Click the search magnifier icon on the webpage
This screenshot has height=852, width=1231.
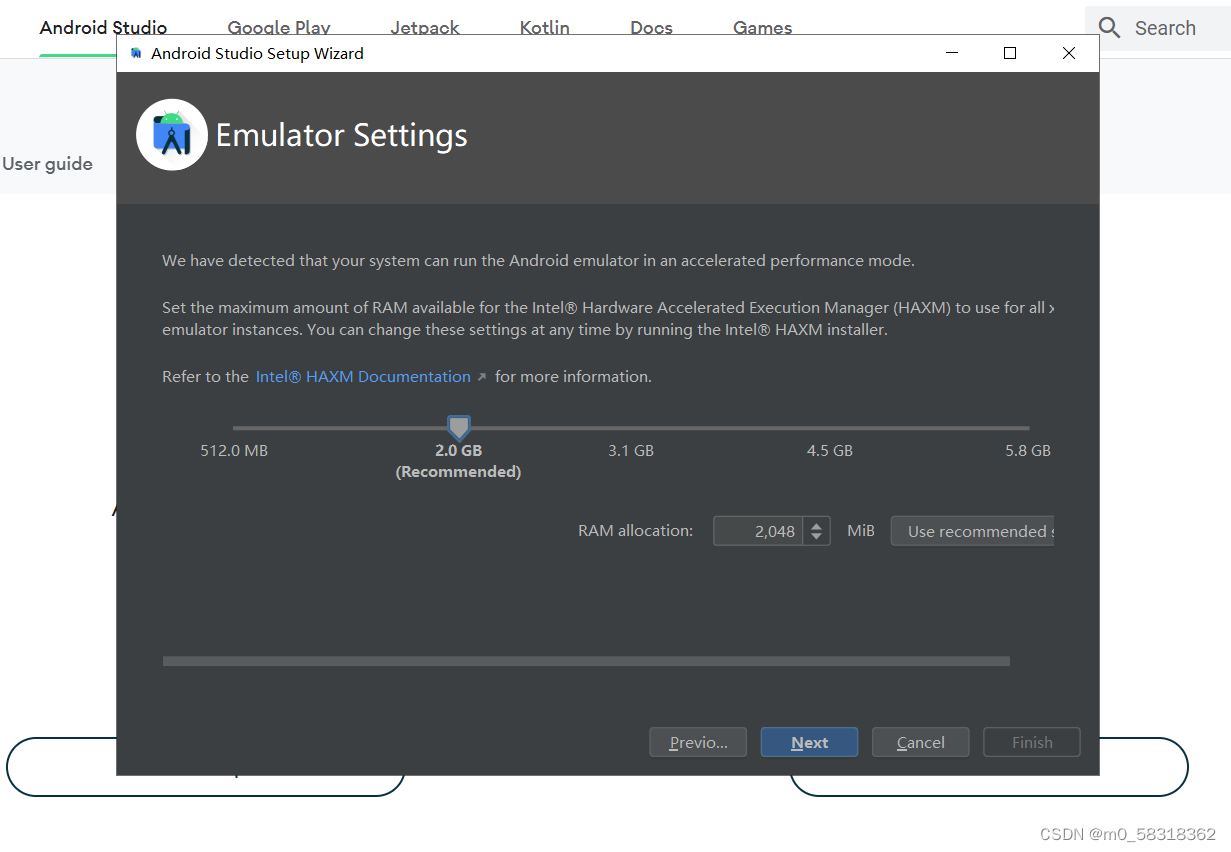(1109, 28)
